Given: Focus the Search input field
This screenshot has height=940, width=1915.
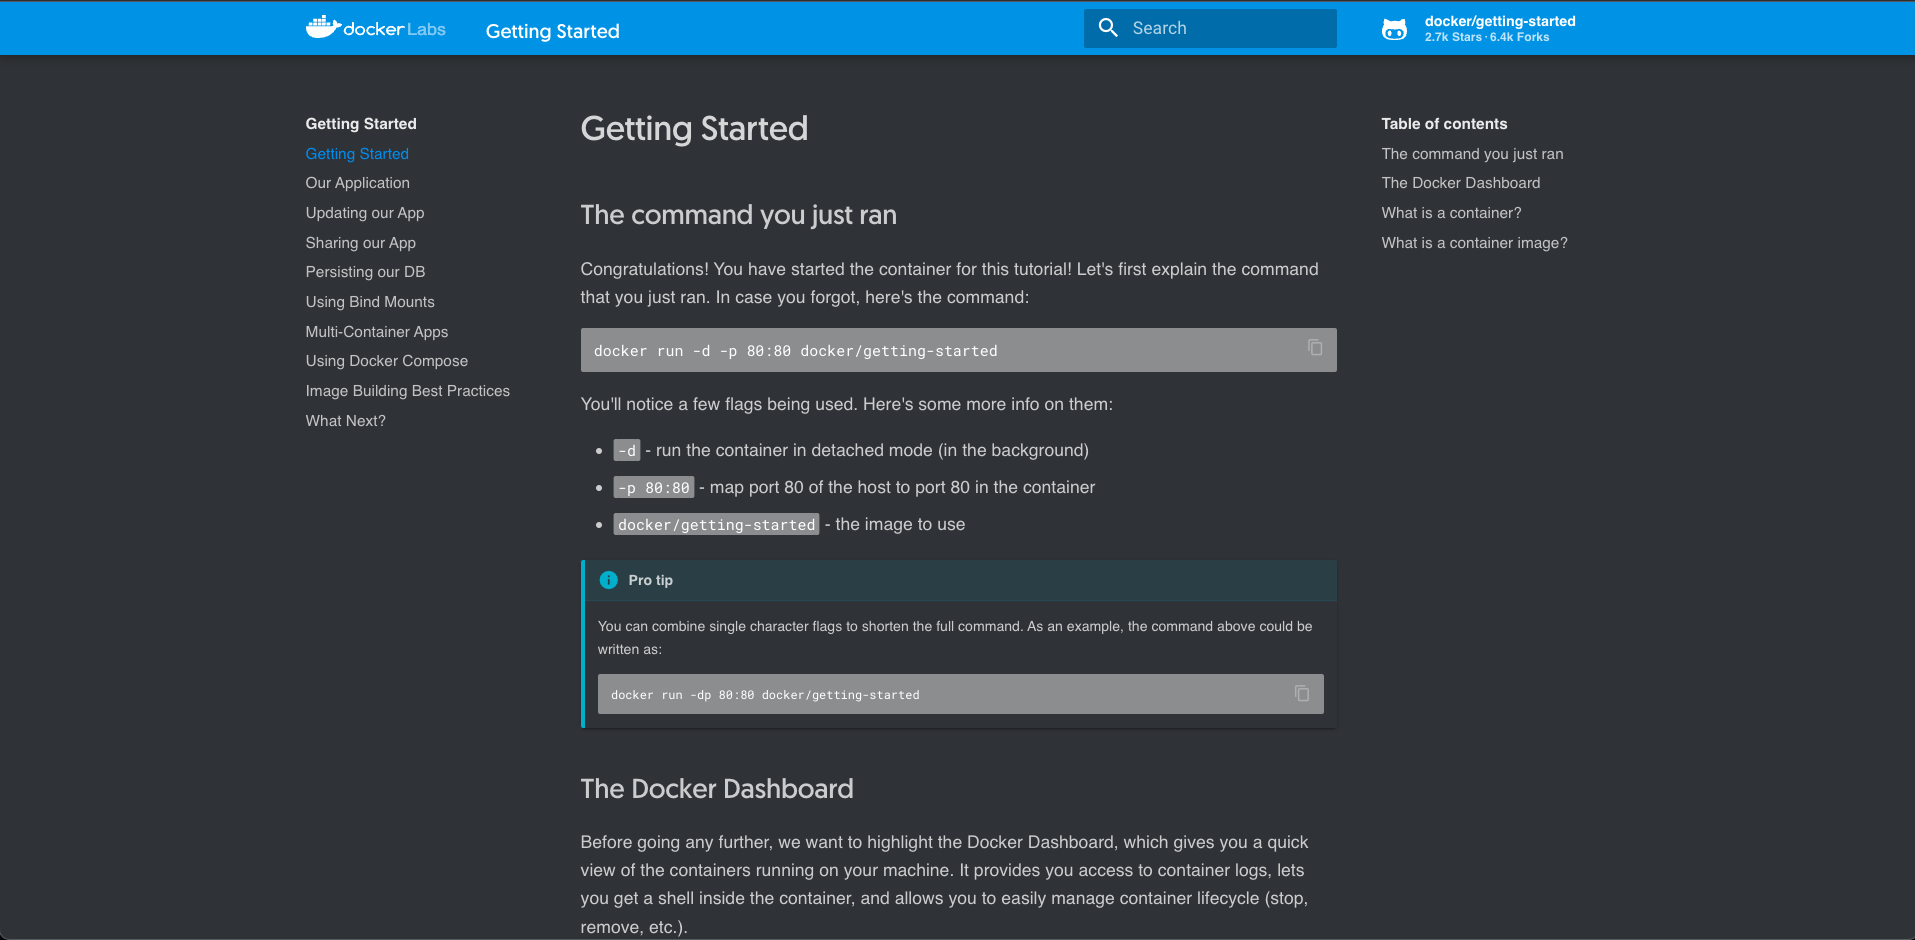Looking at the screenshot, I should click(1210, 28).
